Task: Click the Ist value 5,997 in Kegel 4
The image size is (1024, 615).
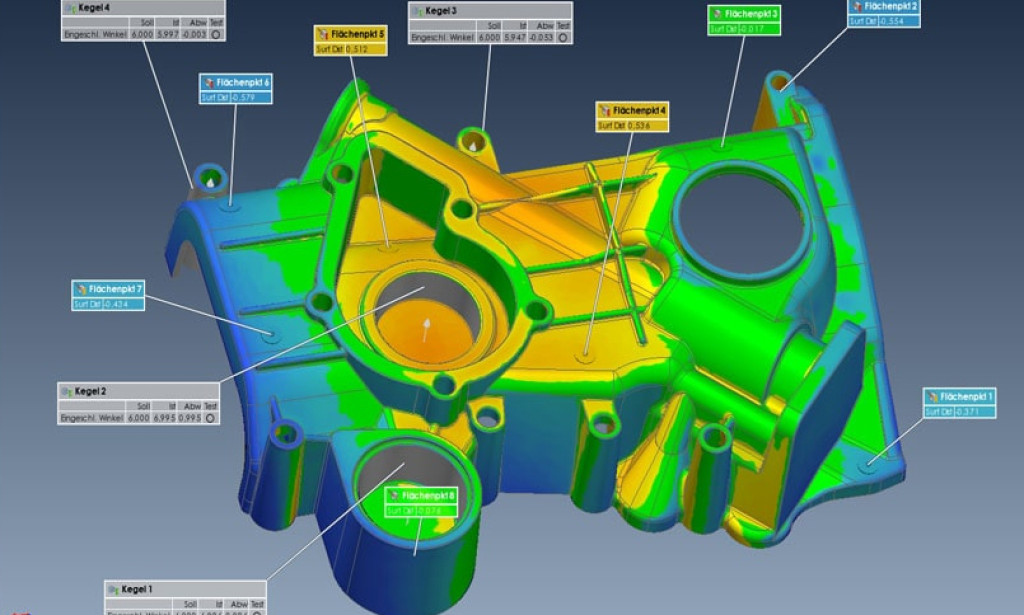Action: coord(168,35)
